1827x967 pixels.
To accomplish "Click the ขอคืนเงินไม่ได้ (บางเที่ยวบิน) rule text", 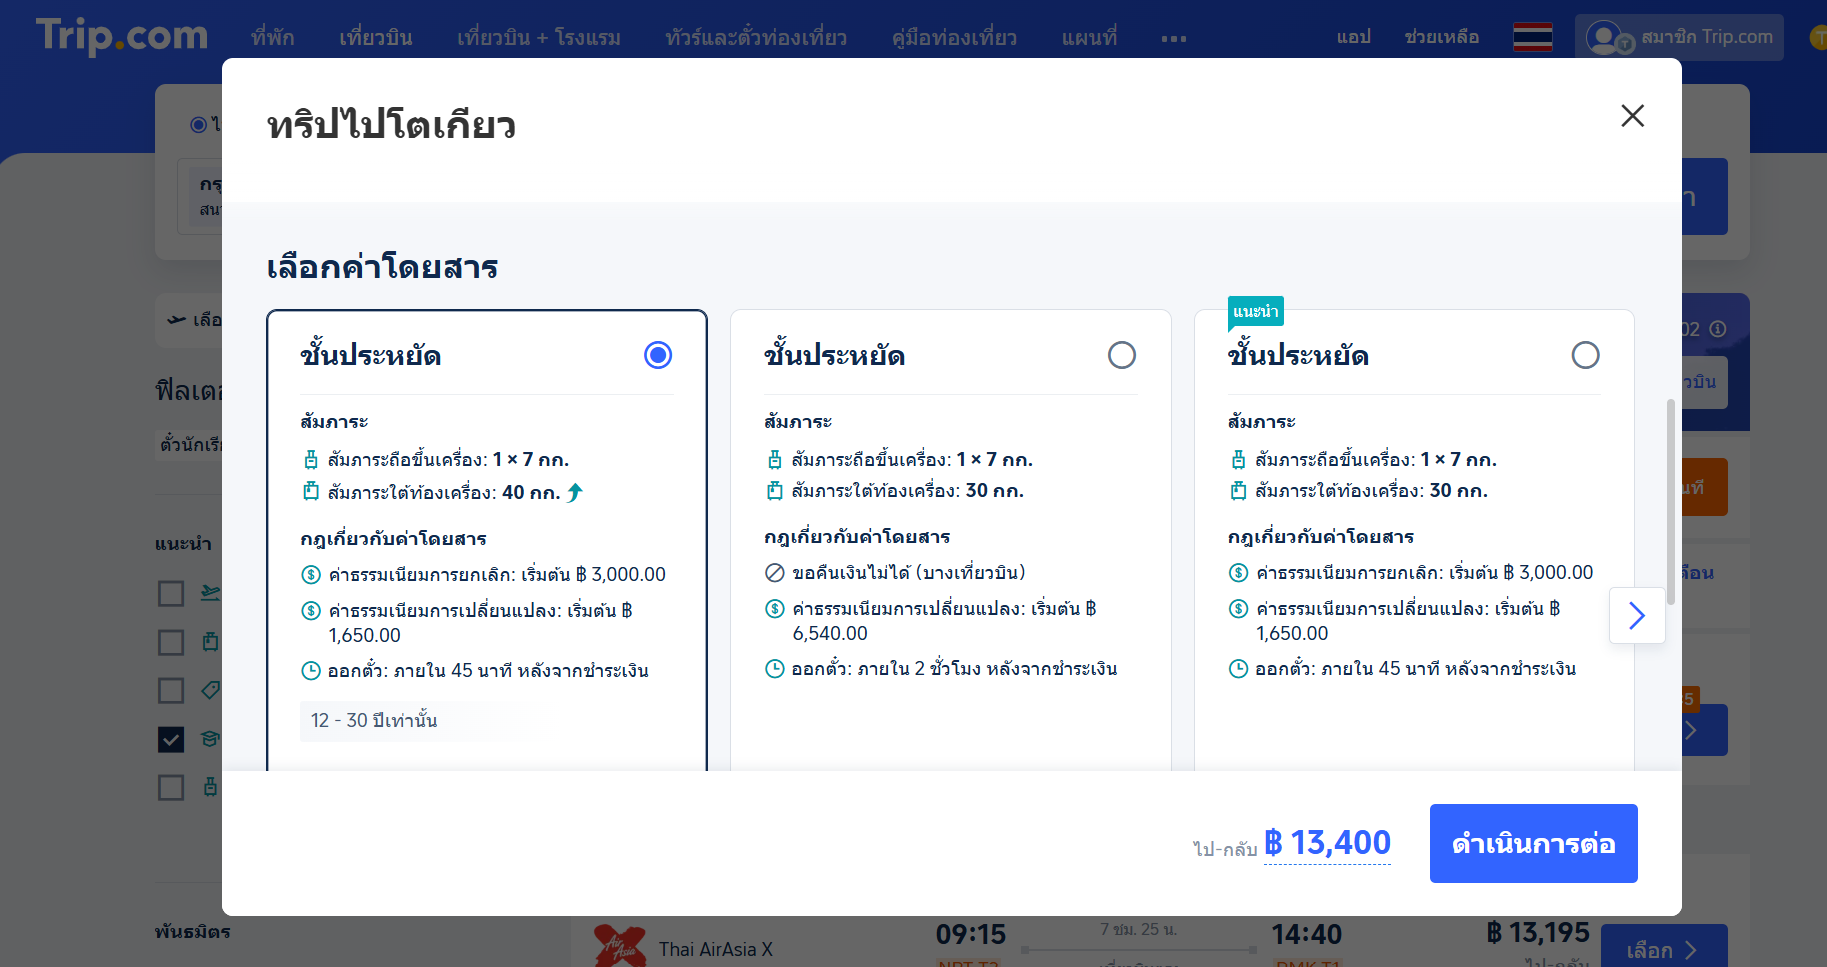I will coord(909,573).
